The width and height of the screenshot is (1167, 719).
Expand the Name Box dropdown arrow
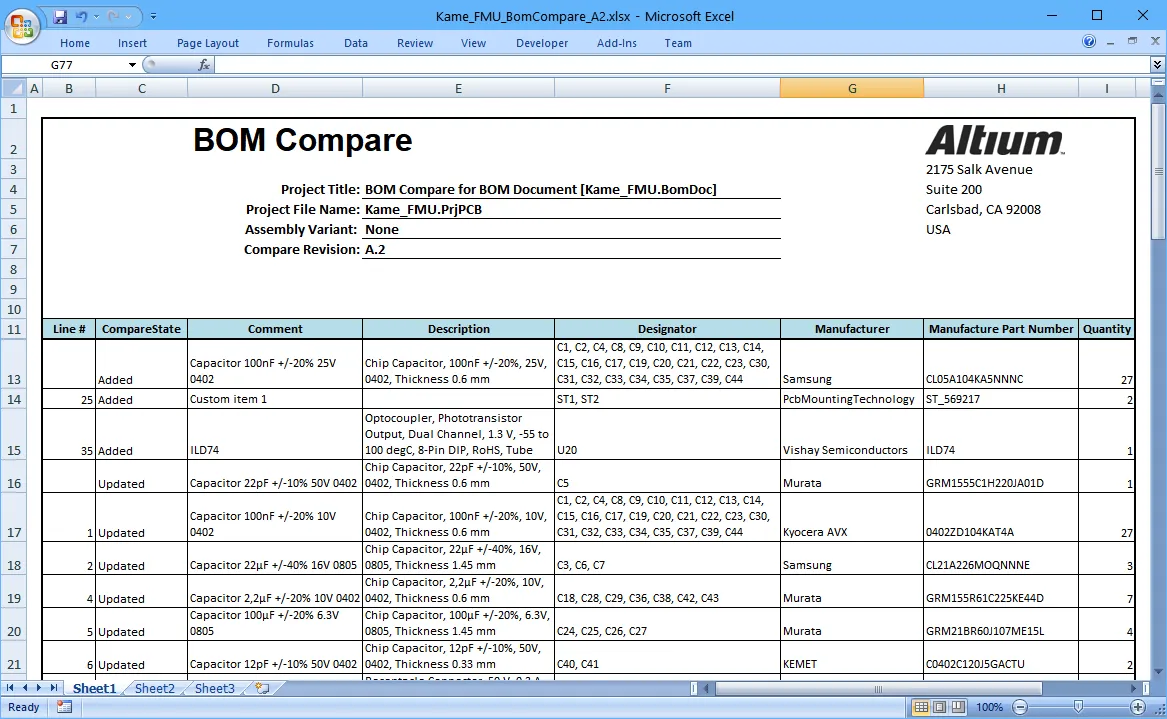(x=132, y=65)
